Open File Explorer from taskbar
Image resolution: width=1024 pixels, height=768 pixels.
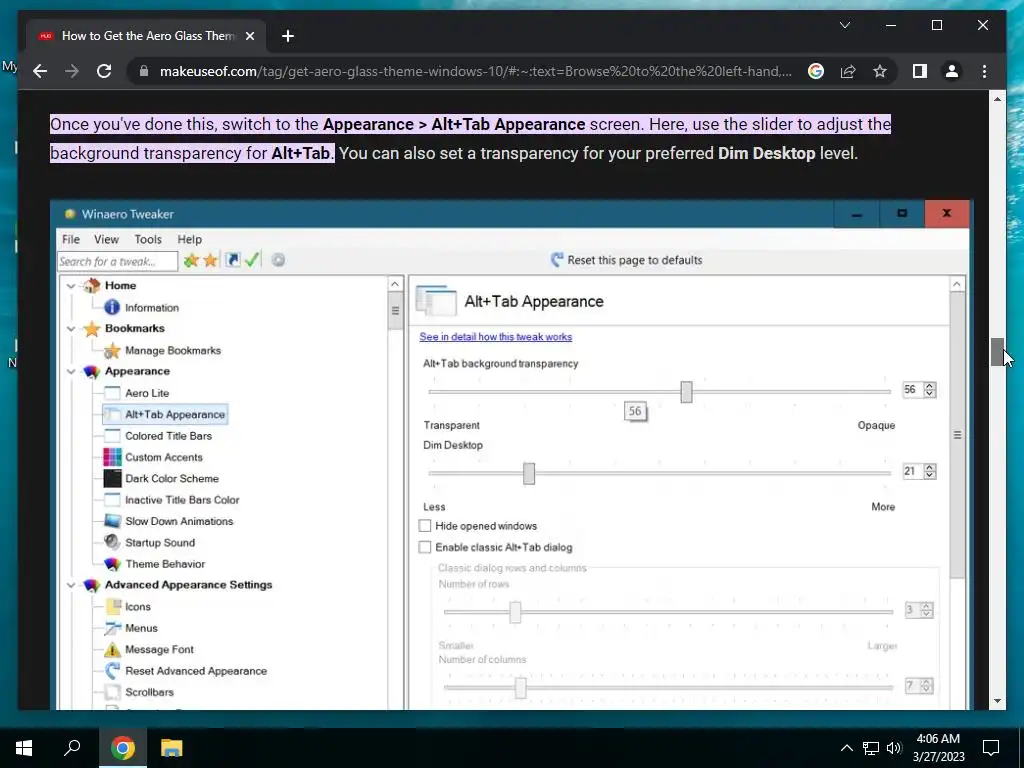point(172,748)
